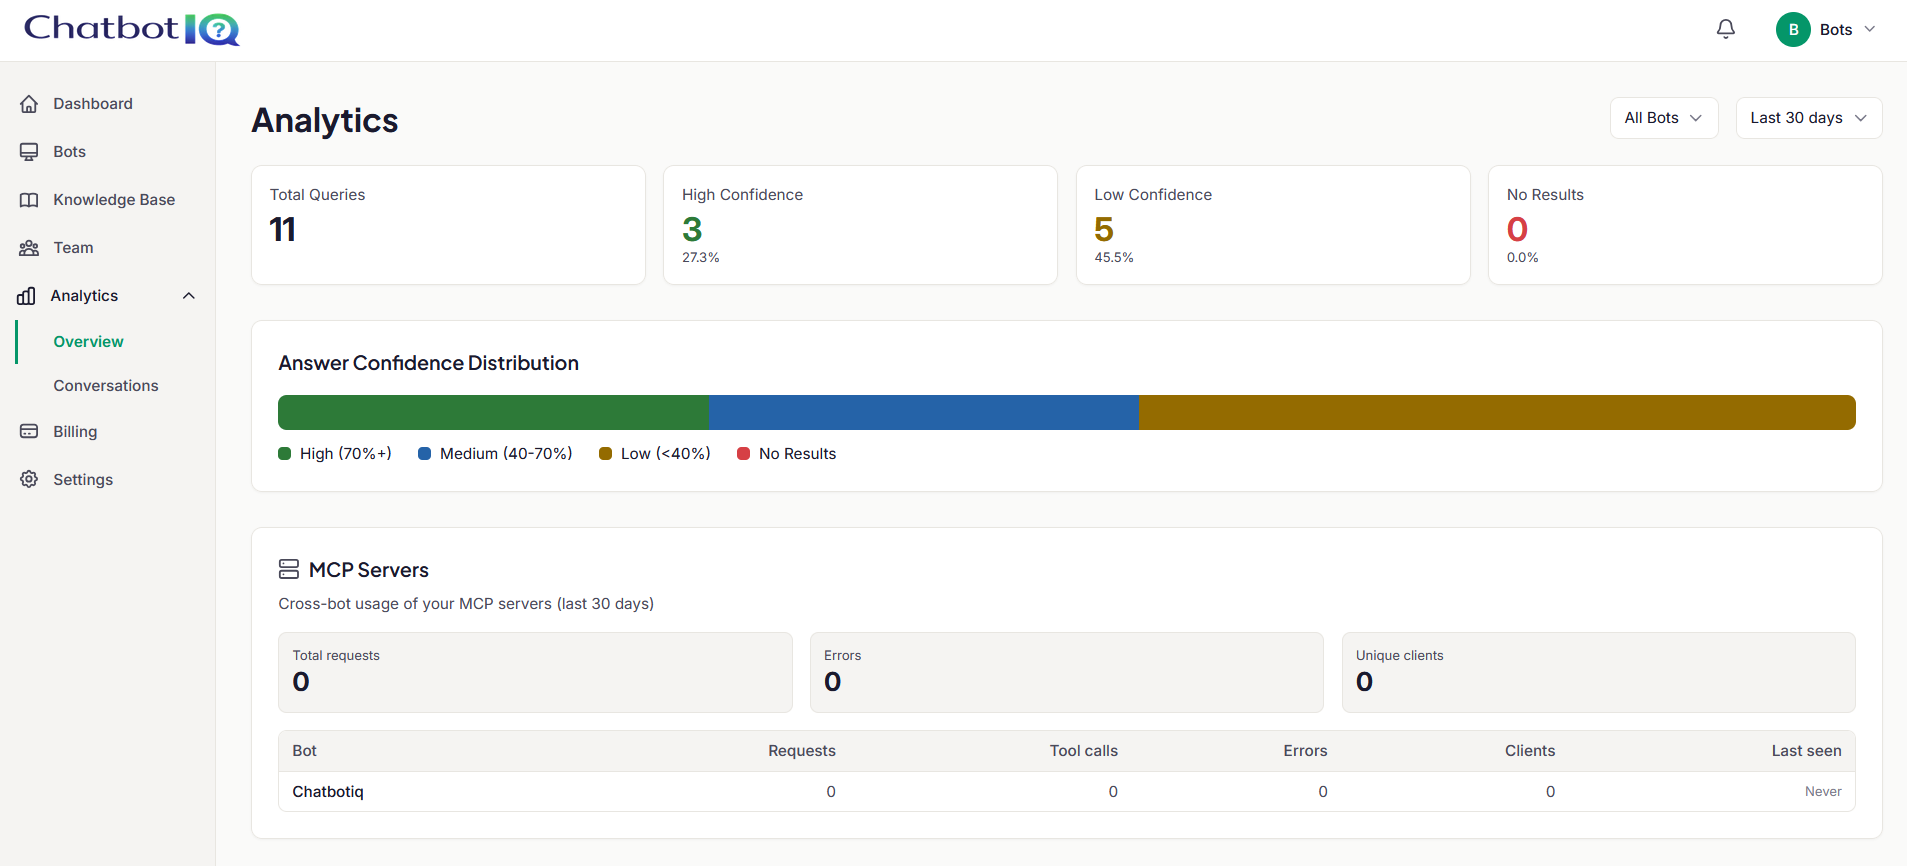Open Bots page from sidebar
The width and height of the screenshot is (1907, 866).
tap(70, 152)
